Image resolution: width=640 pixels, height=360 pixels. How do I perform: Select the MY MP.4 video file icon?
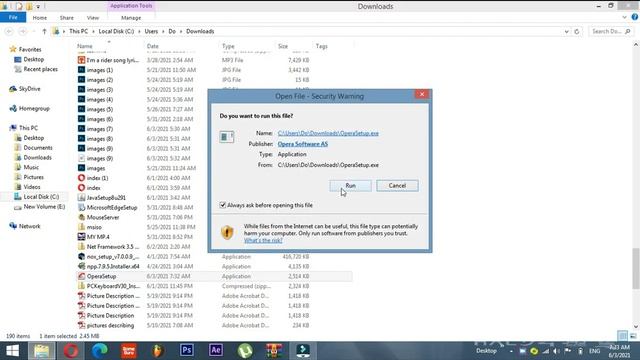(81, 236)
